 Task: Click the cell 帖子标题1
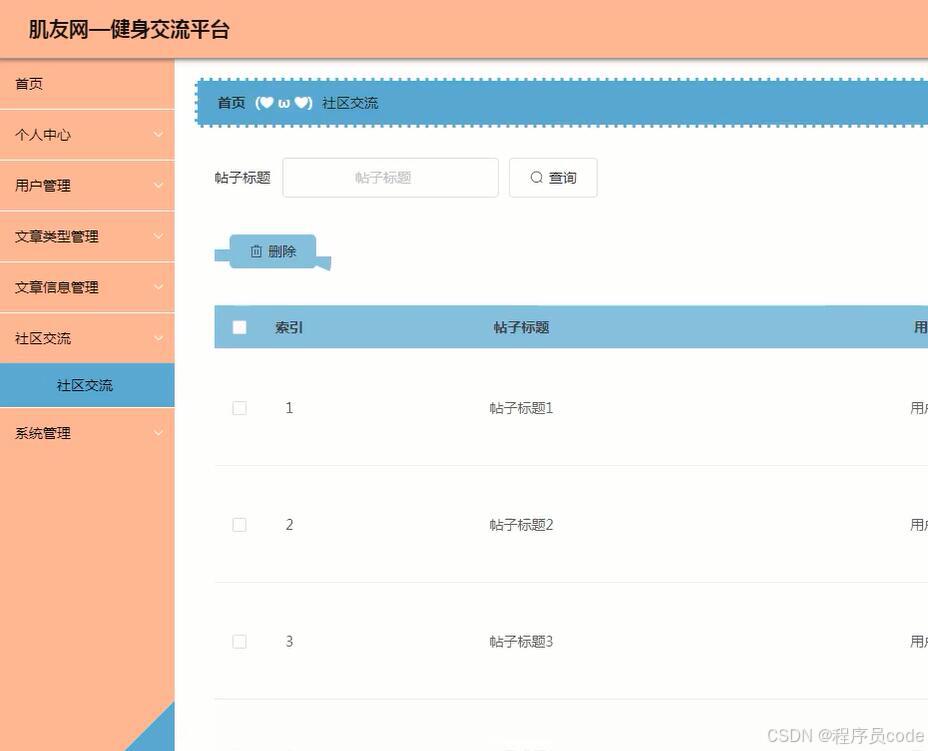tap(521, 408)
